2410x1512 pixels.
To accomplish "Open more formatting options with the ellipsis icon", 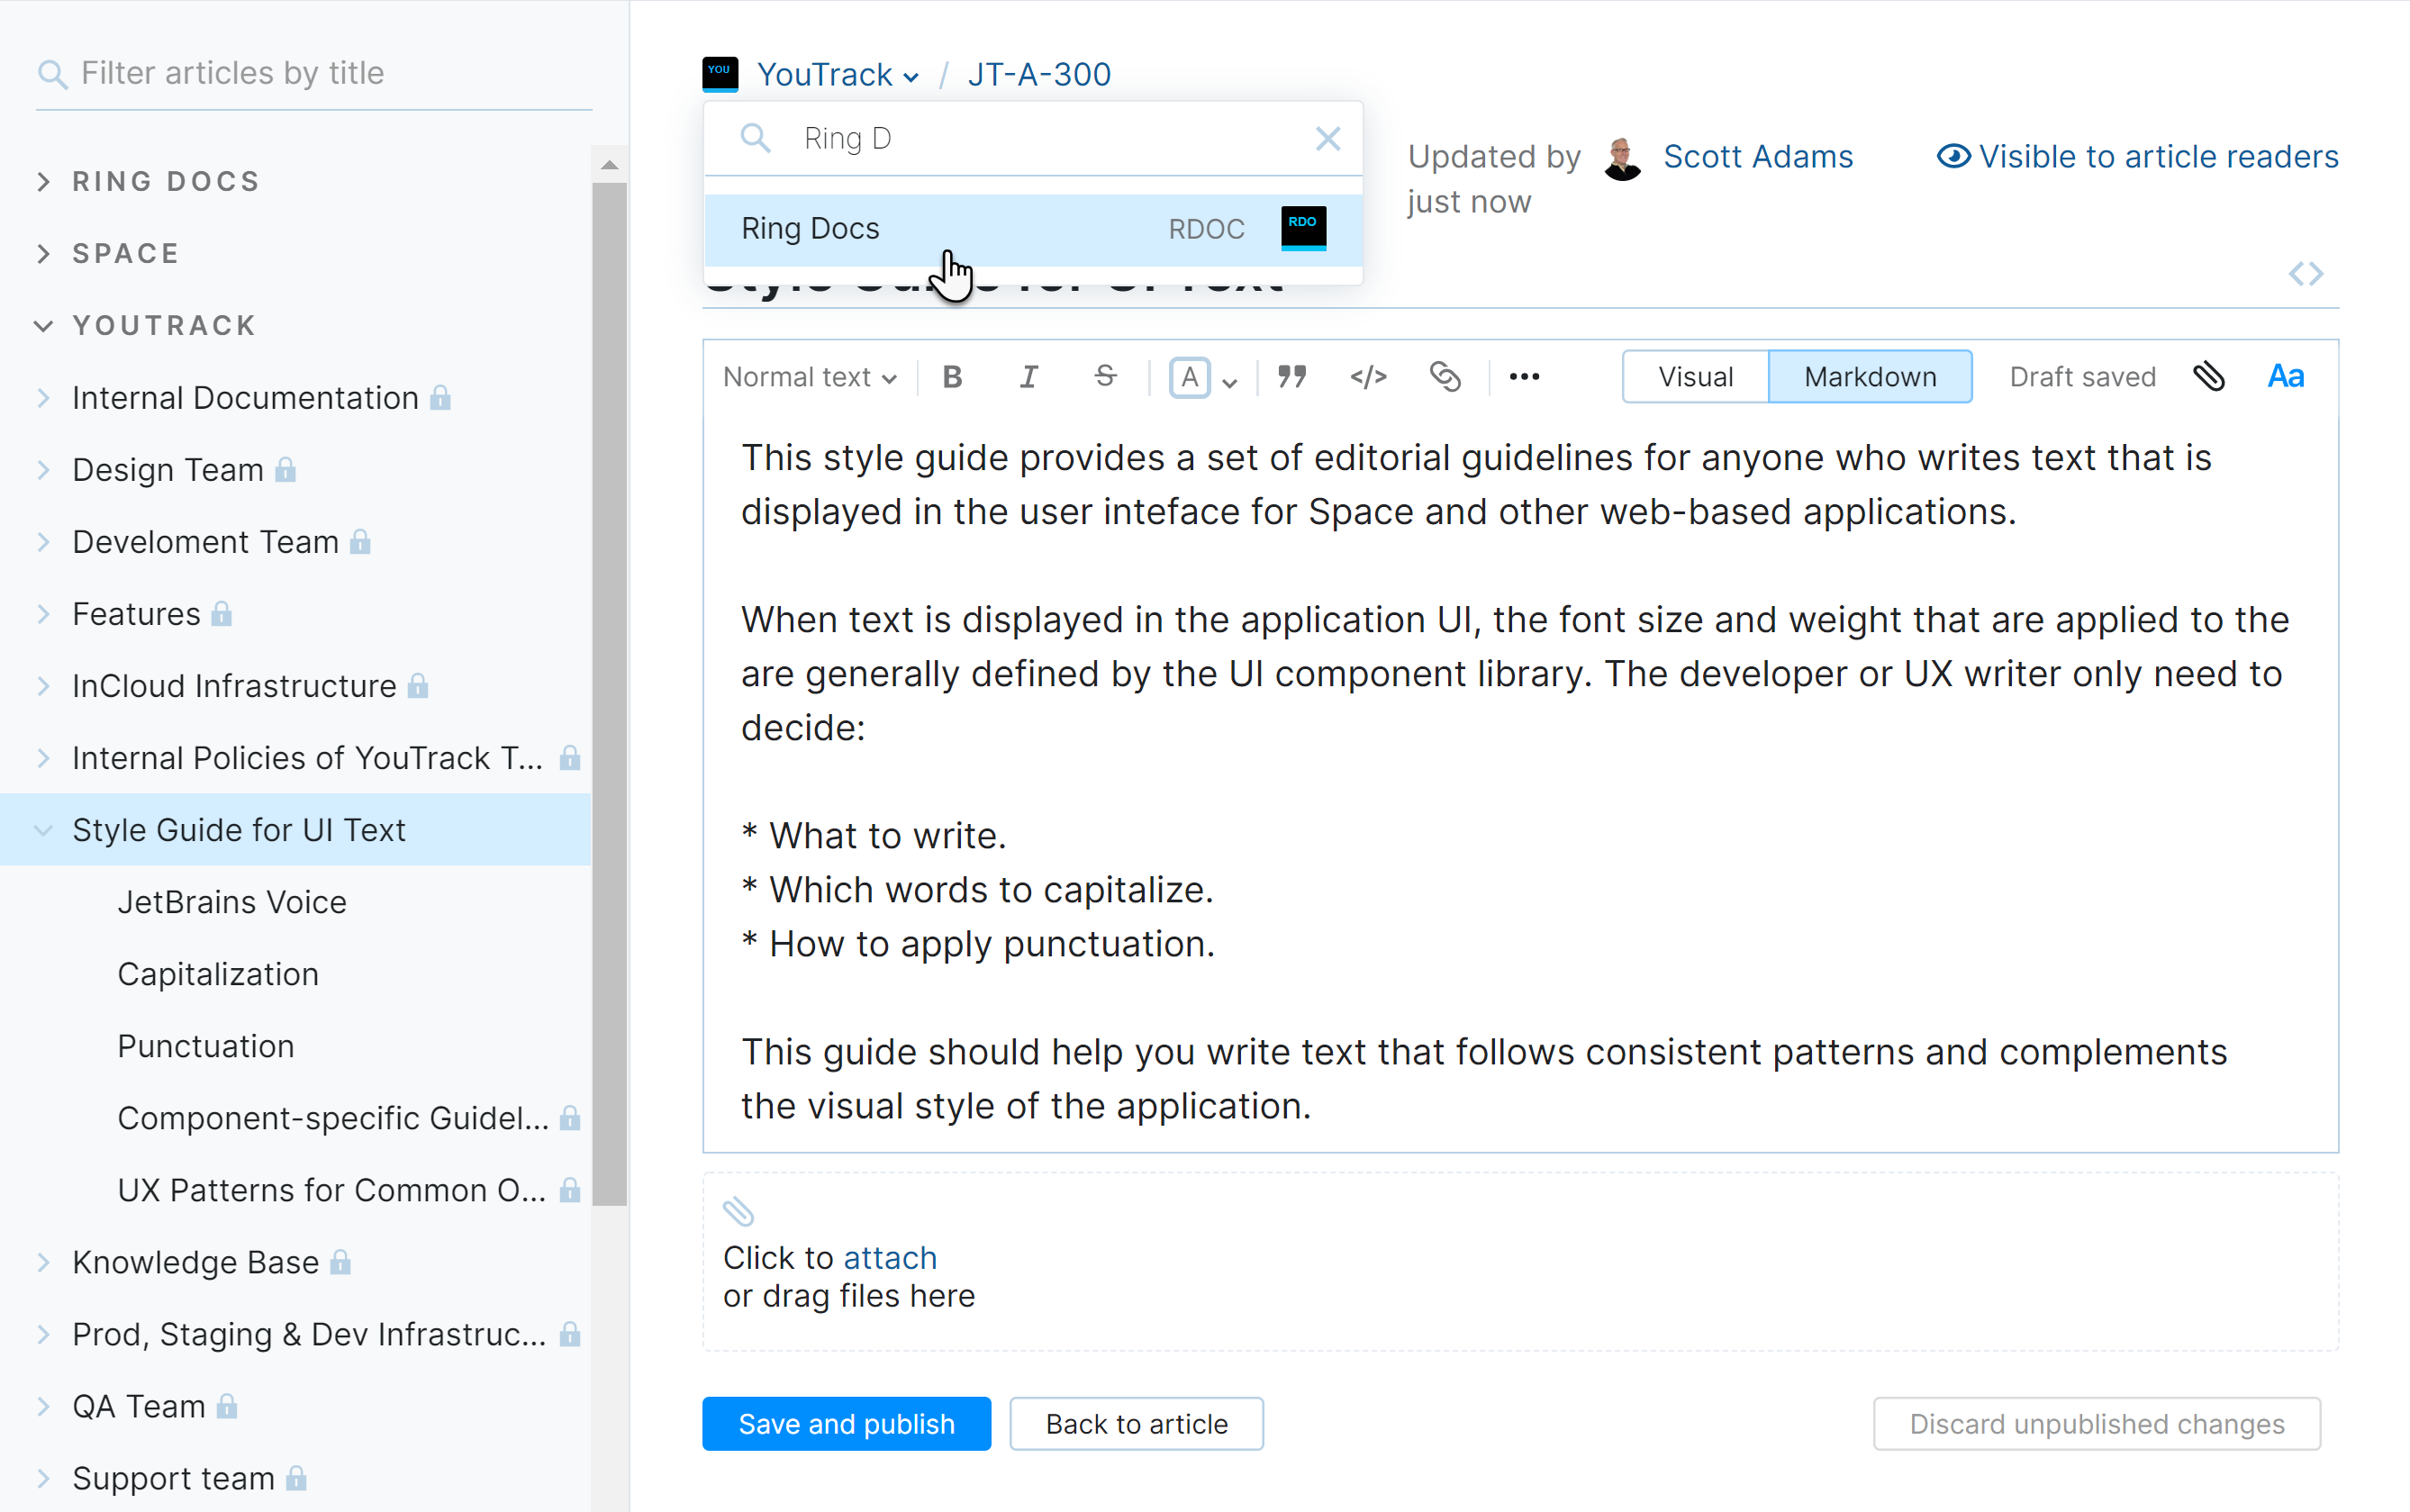I will click(x=1523, y=377).
